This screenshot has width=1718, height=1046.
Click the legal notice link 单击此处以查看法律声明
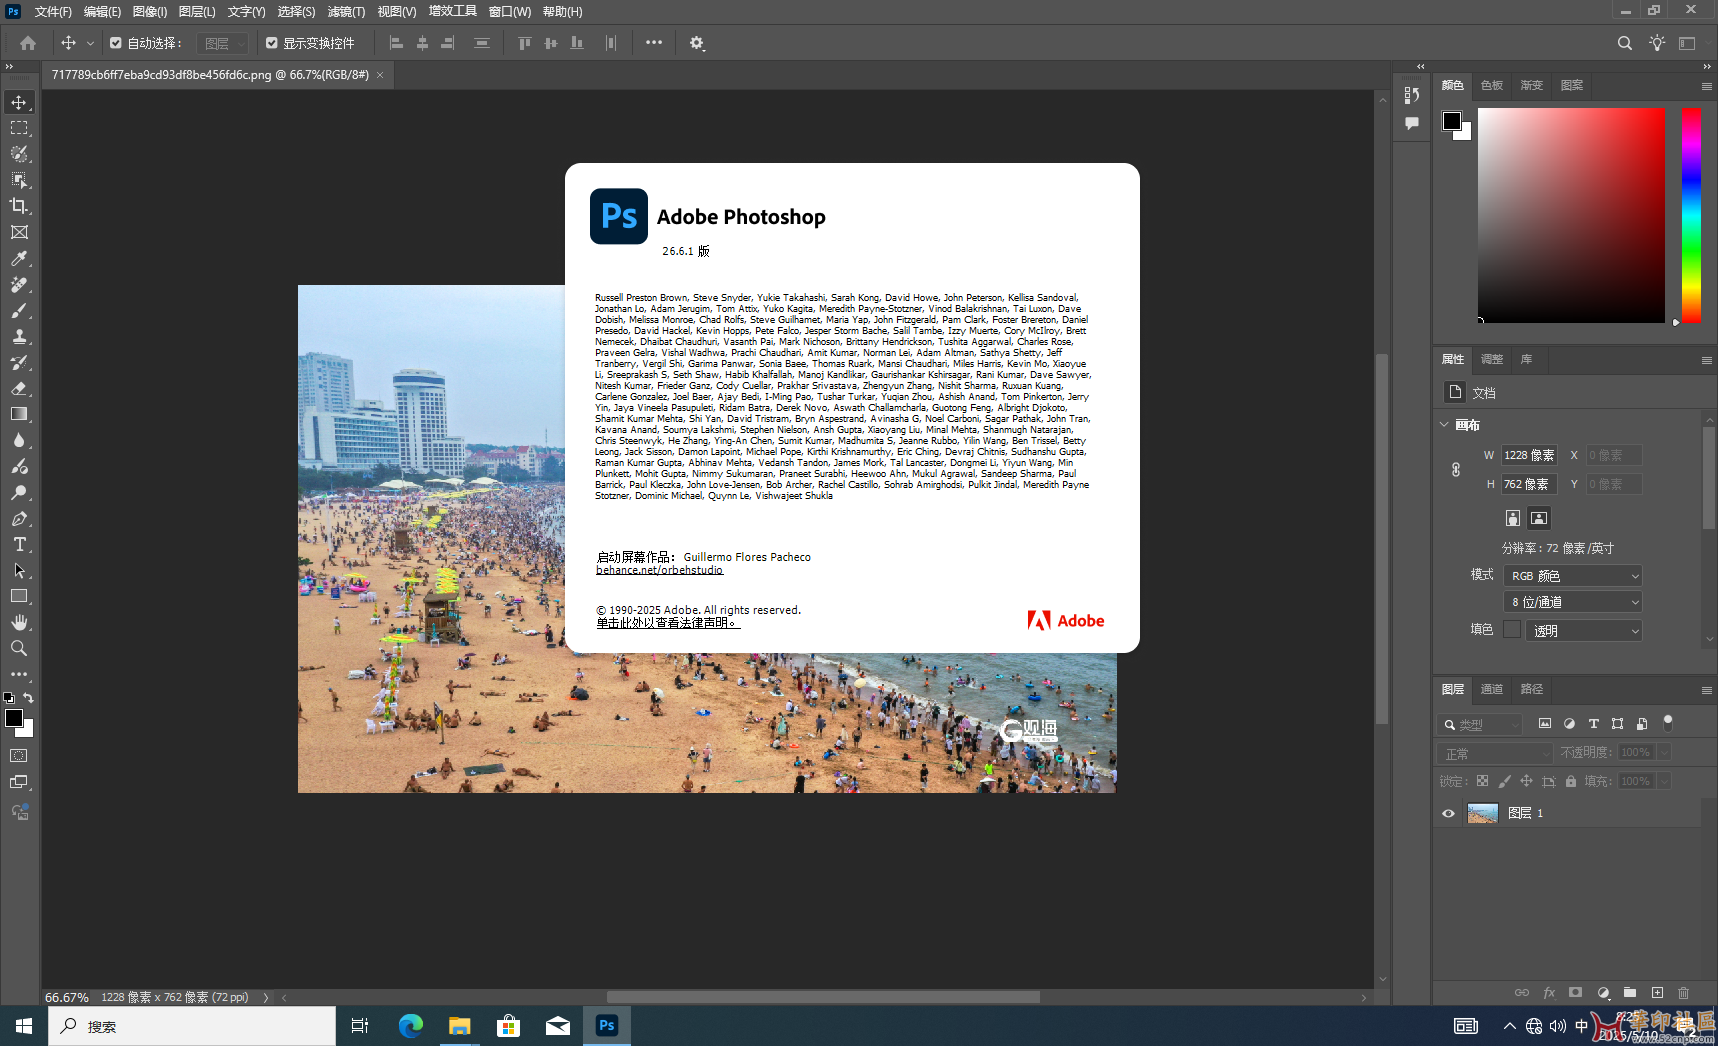[667, 623]
